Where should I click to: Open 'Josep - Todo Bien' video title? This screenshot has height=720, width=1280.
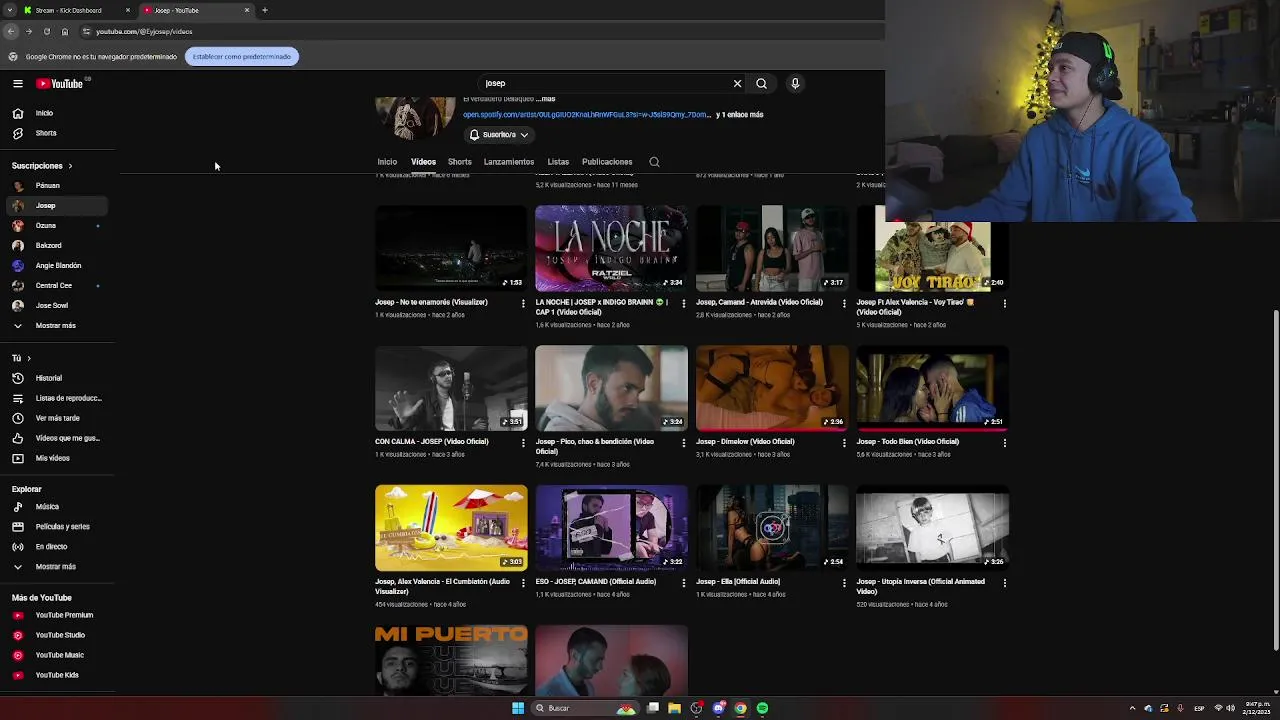(907, 442)
